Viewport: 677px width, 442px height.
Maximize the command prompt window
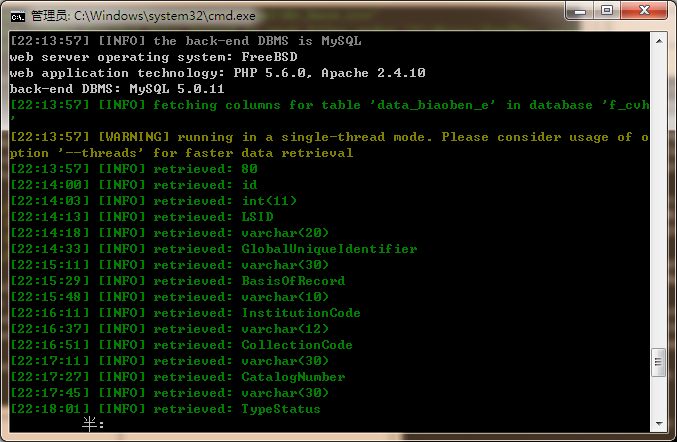click(607, 10)
